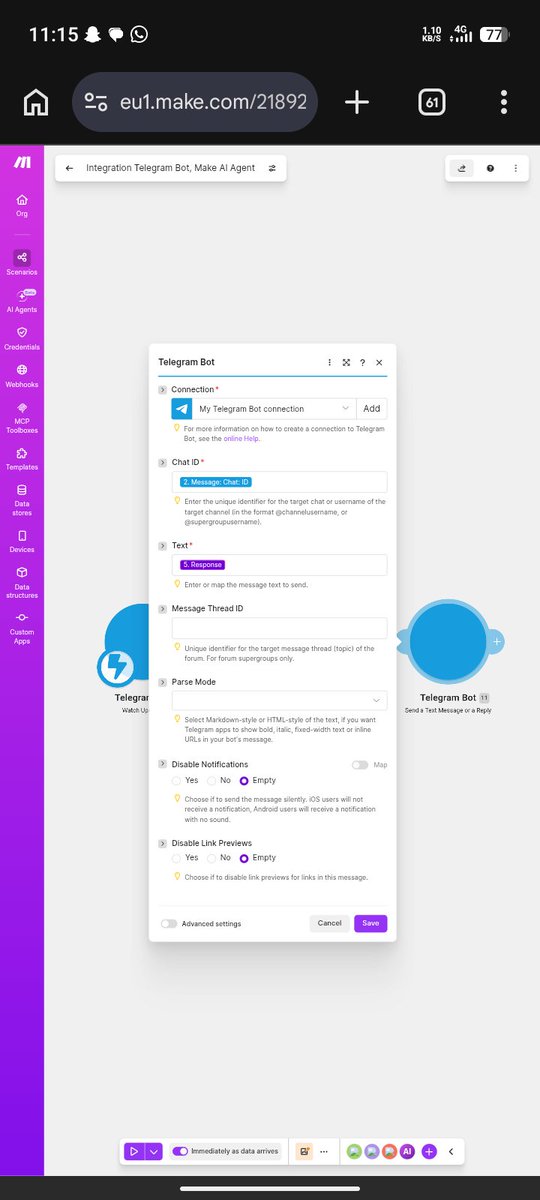Screen dimensions: 540x1200
Task: Expand the Chat ID field toggle
Action: coord(162,462)
